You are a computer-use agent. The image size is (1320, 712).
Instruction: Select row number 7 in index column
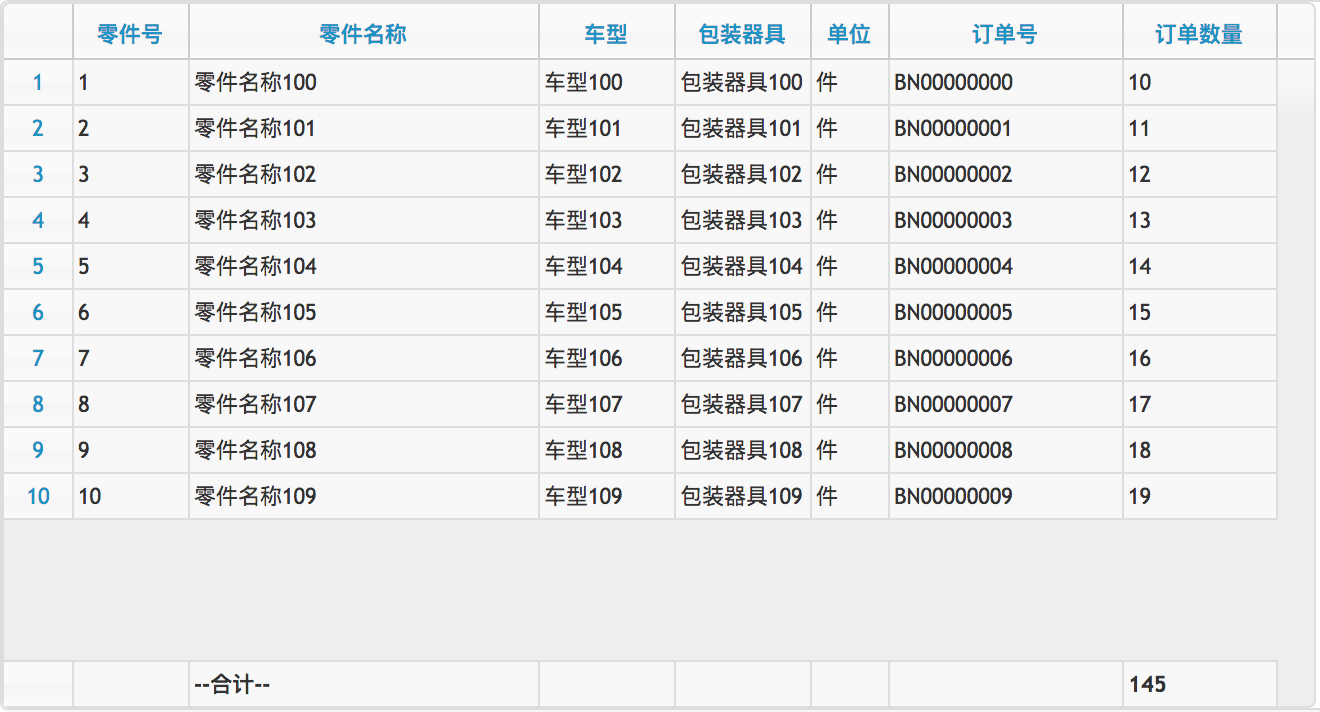[x=38, y=359]
